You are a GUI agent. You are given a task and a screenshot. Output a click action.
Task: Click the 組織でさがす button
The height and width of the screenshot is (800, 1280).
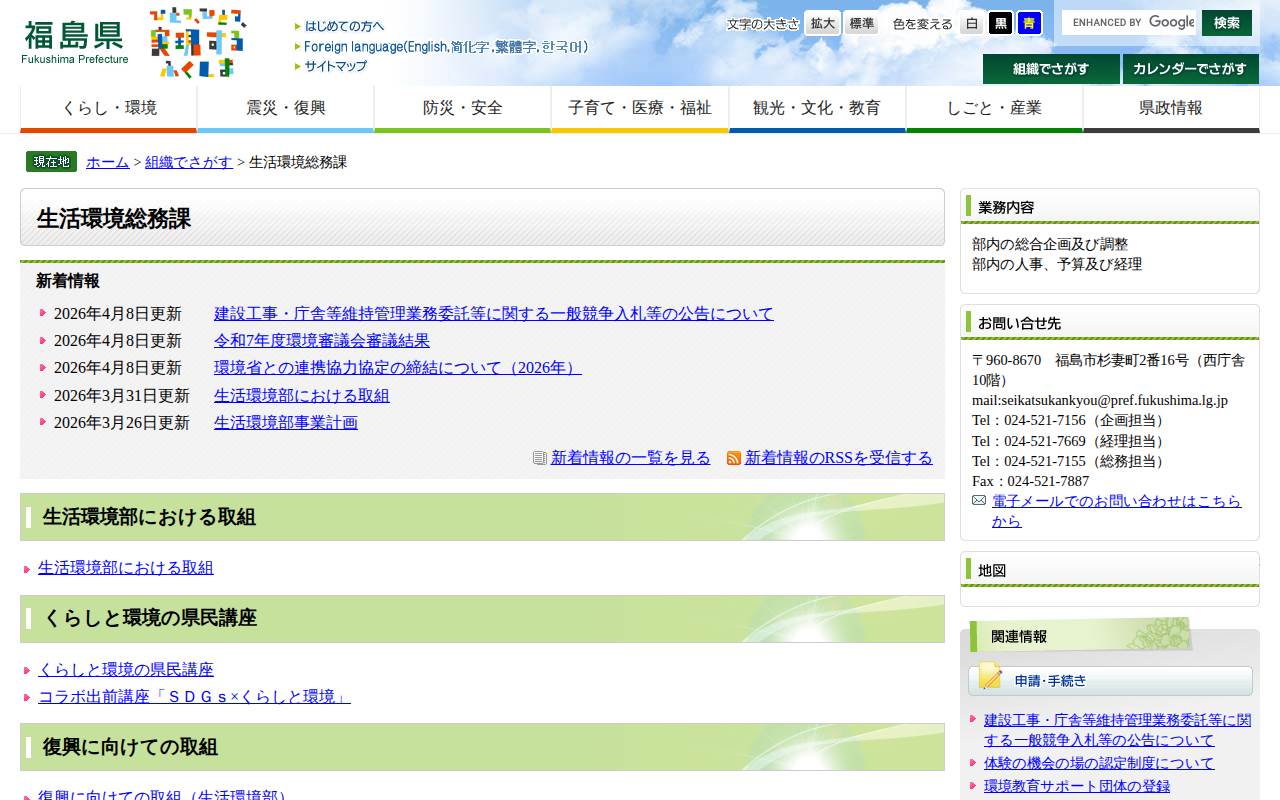click(x=1051, y=69)
